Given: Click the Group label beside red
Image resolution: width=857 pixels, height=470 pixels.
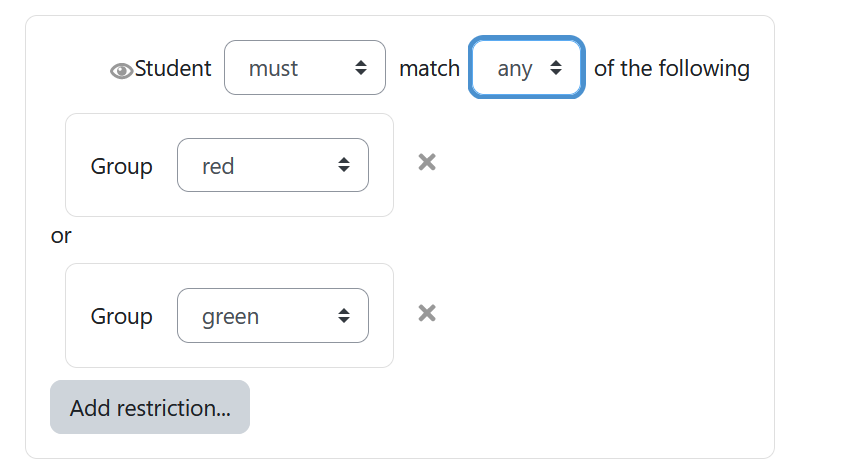Looking at the screenshot, I should point(121,166).
